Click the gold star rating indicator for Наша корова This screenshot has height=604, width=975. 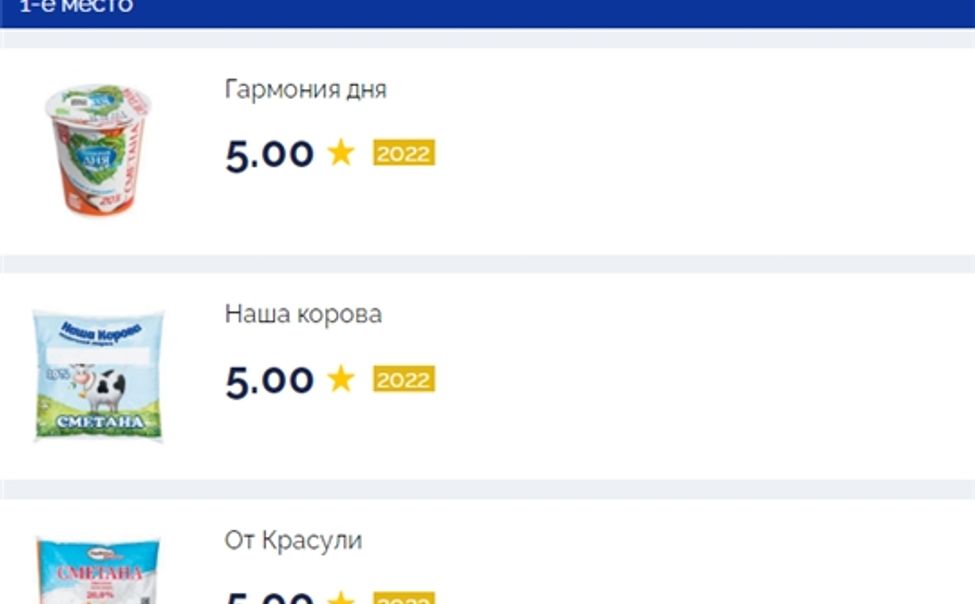(x=340, y=379)
